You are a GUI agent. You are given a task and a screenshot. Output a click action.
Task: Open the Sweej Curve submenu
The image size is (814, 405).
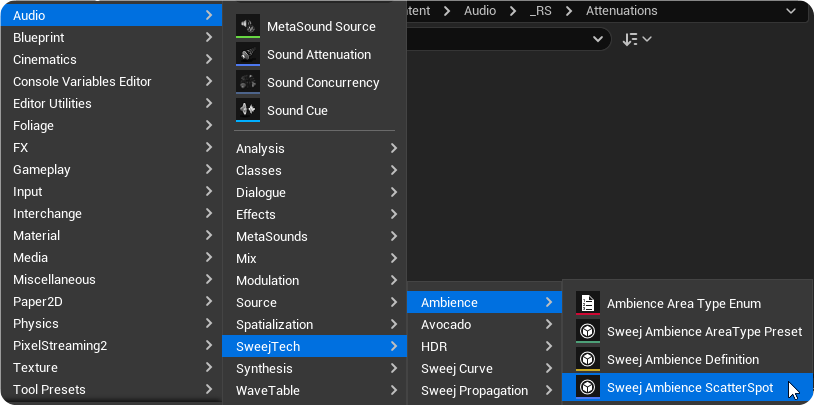tap(484, 369)
